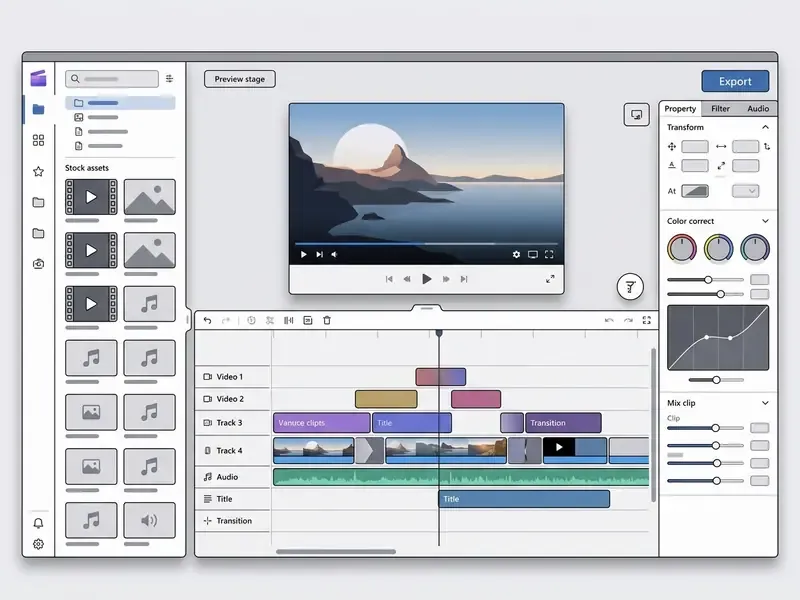Screen dimensions: 800x600
Task: Fast forward the preview playback
Action: coord(446,279)
